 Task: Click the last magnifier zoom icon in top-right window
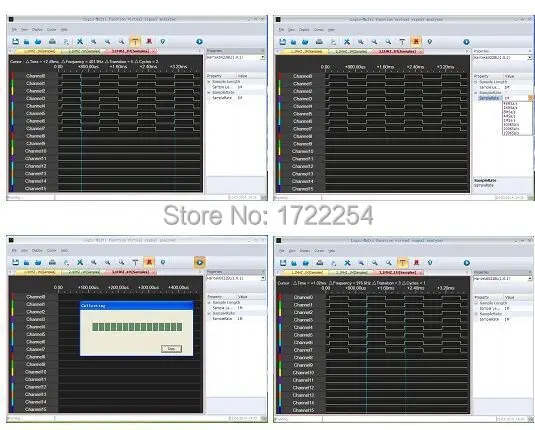tap(388, 42)
